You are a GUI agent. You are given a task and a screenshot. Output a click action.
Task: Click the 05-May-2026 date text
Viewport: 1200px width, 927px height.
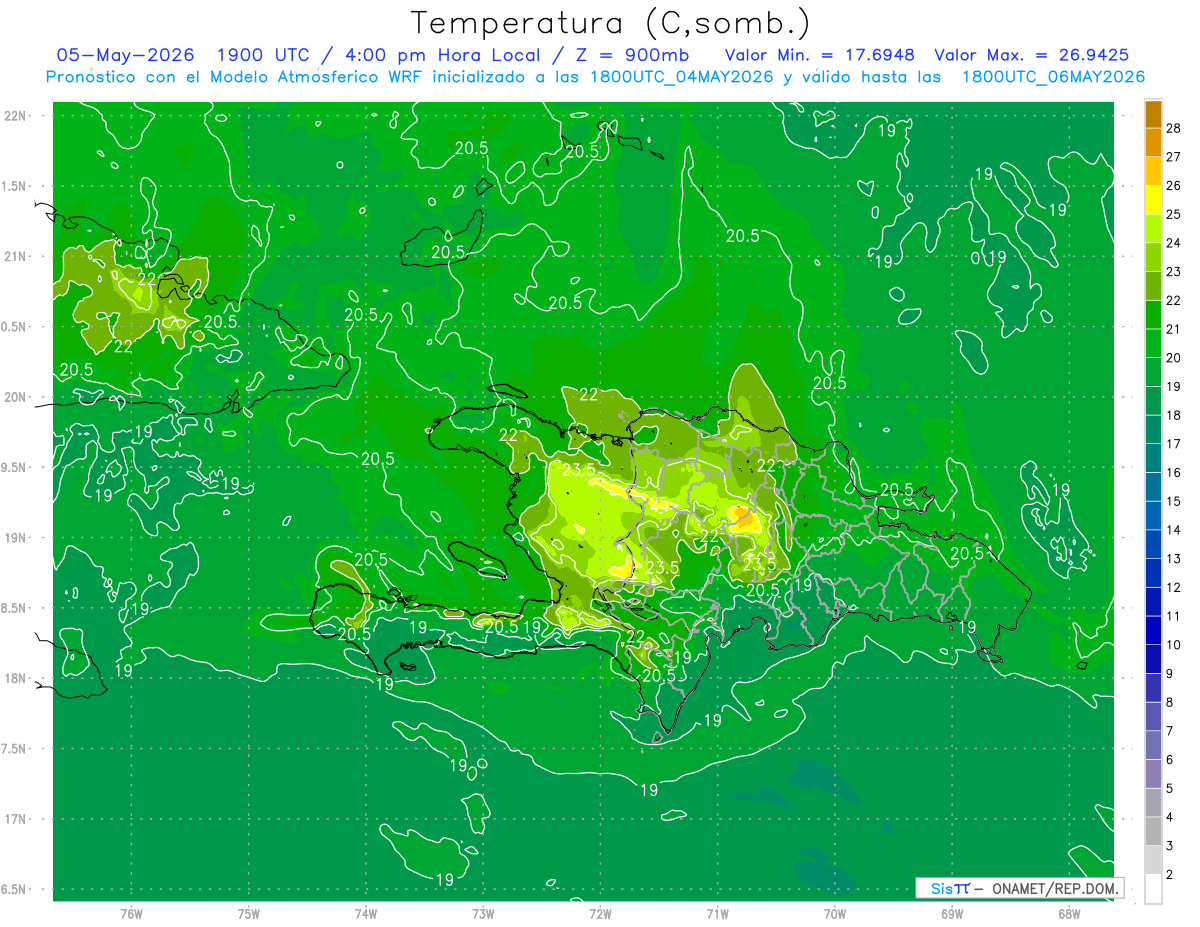pyautogui.click(x=125, y=55)
